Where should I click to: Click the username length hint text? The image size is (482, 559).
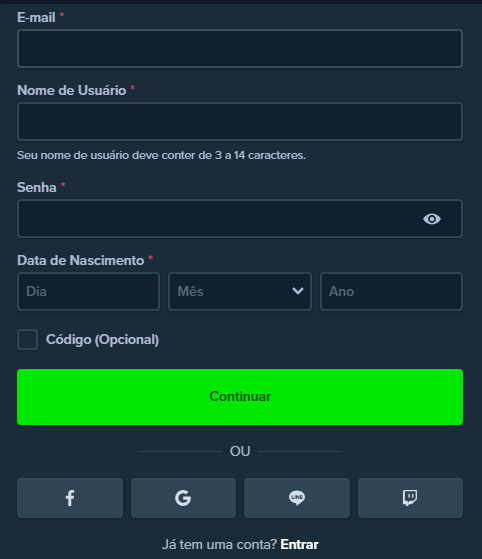point(161,155)
